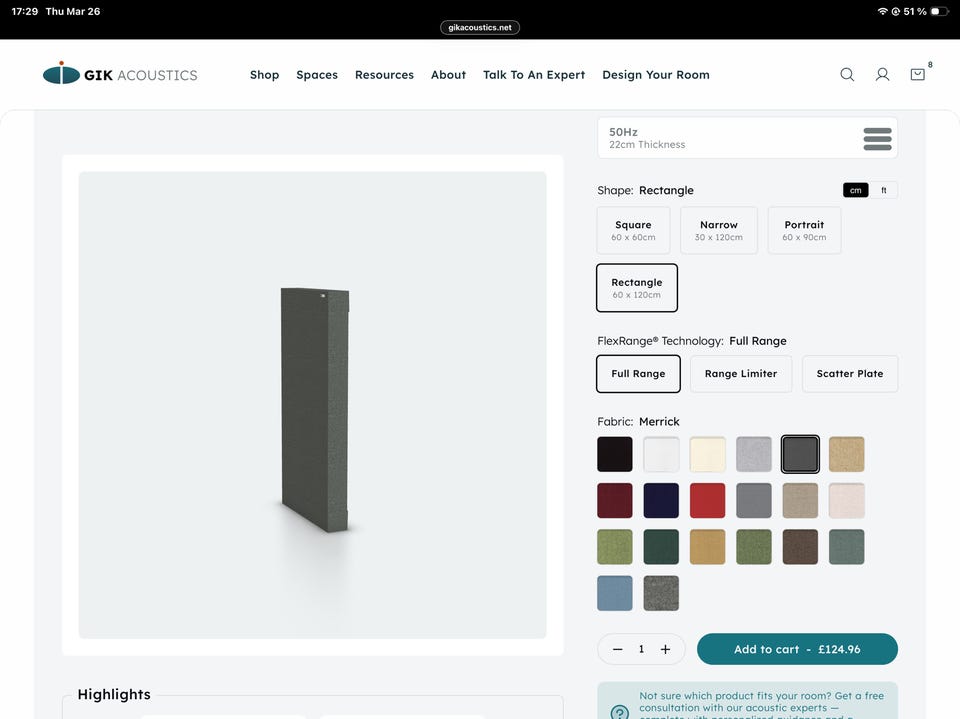Pick the dark forest green swatch
Viewport: 960px width, 719px height.
(x=661, y=547)
